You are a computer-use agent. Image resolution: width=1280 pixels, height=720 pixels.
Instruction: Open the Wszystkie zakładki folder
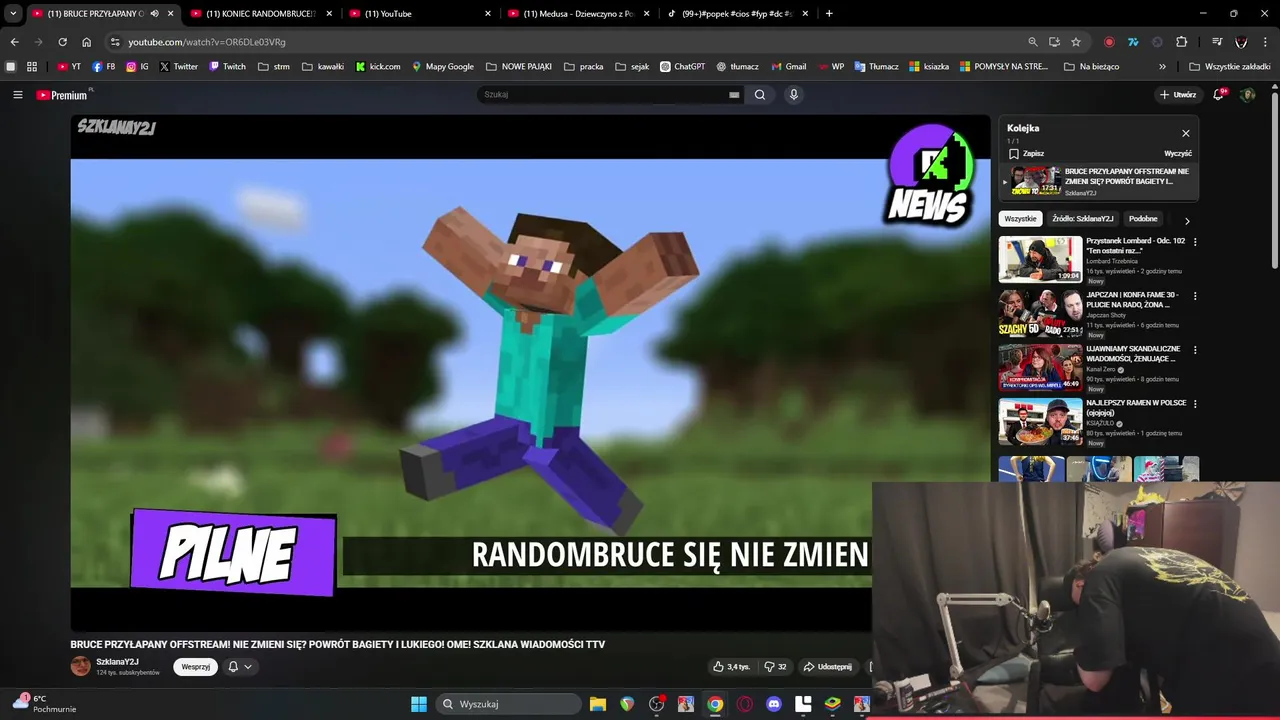(1230, 67)
